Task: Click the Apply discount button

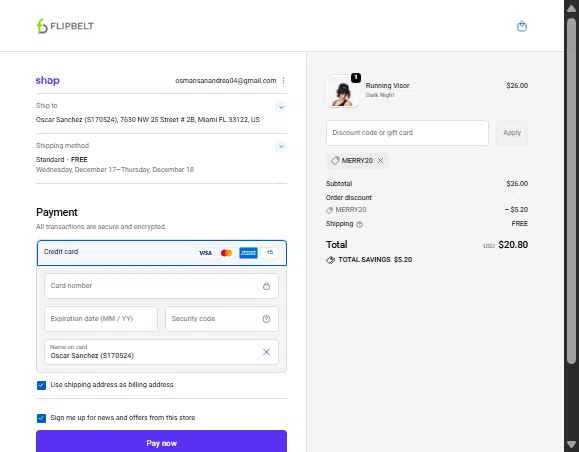Action: coord(512,133)
